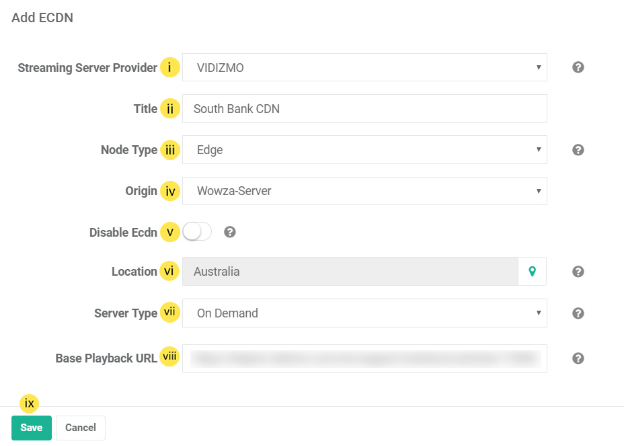Click help icon for Base Playback URL
The height and width of the screenshot is (446, 624).
[578, 358]
